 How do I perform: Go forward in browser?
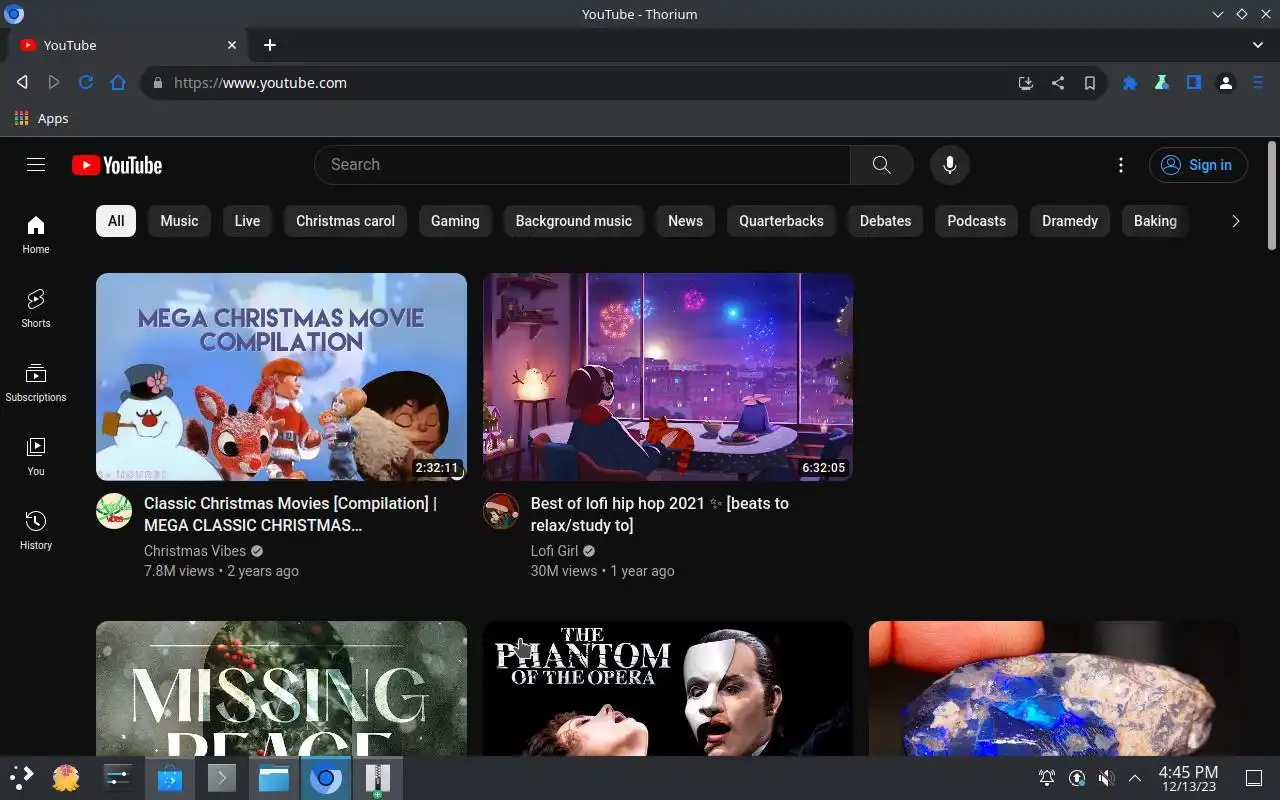[54, 83]
